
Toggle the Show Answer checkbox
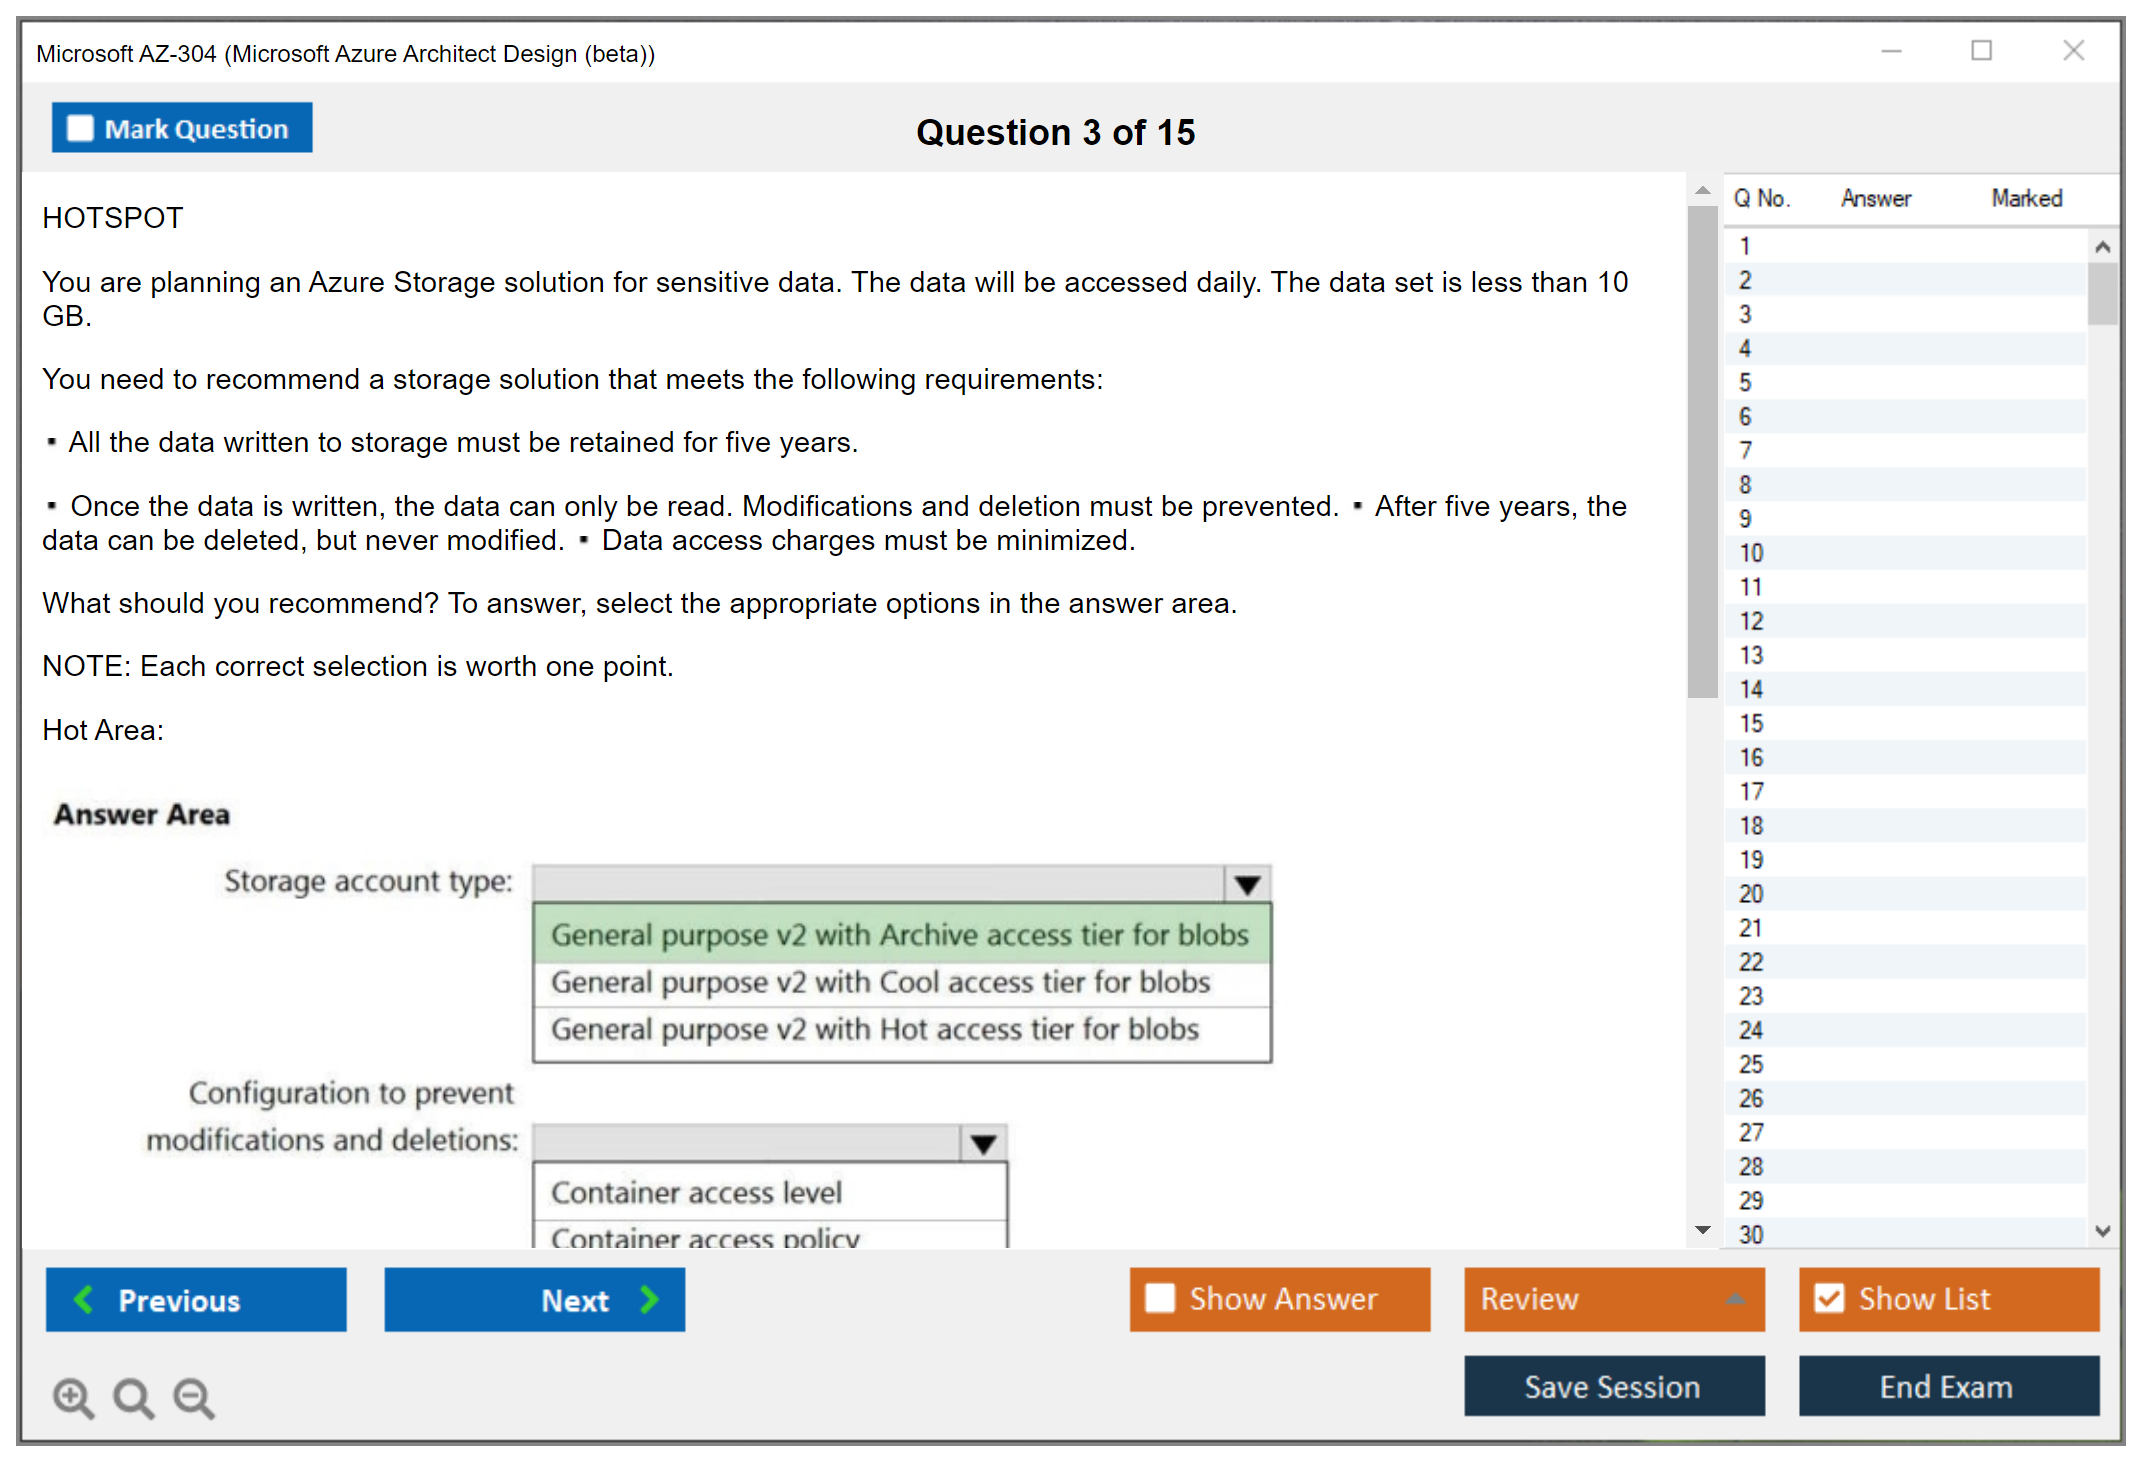click(x=1160, y=1298)
